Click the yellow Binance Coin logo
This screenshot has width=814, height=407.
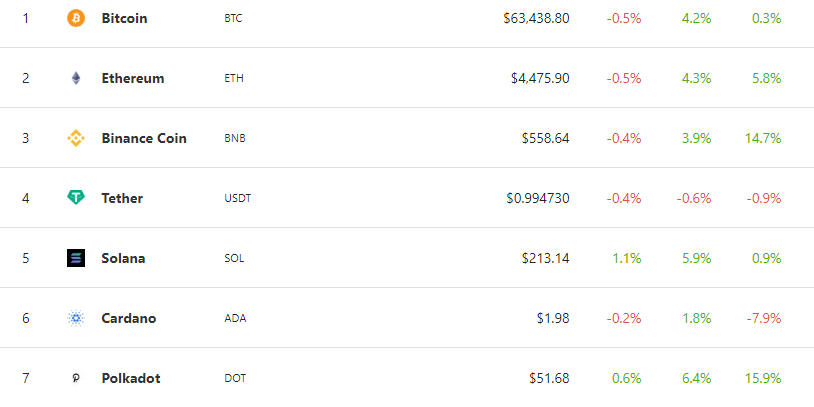76,138
